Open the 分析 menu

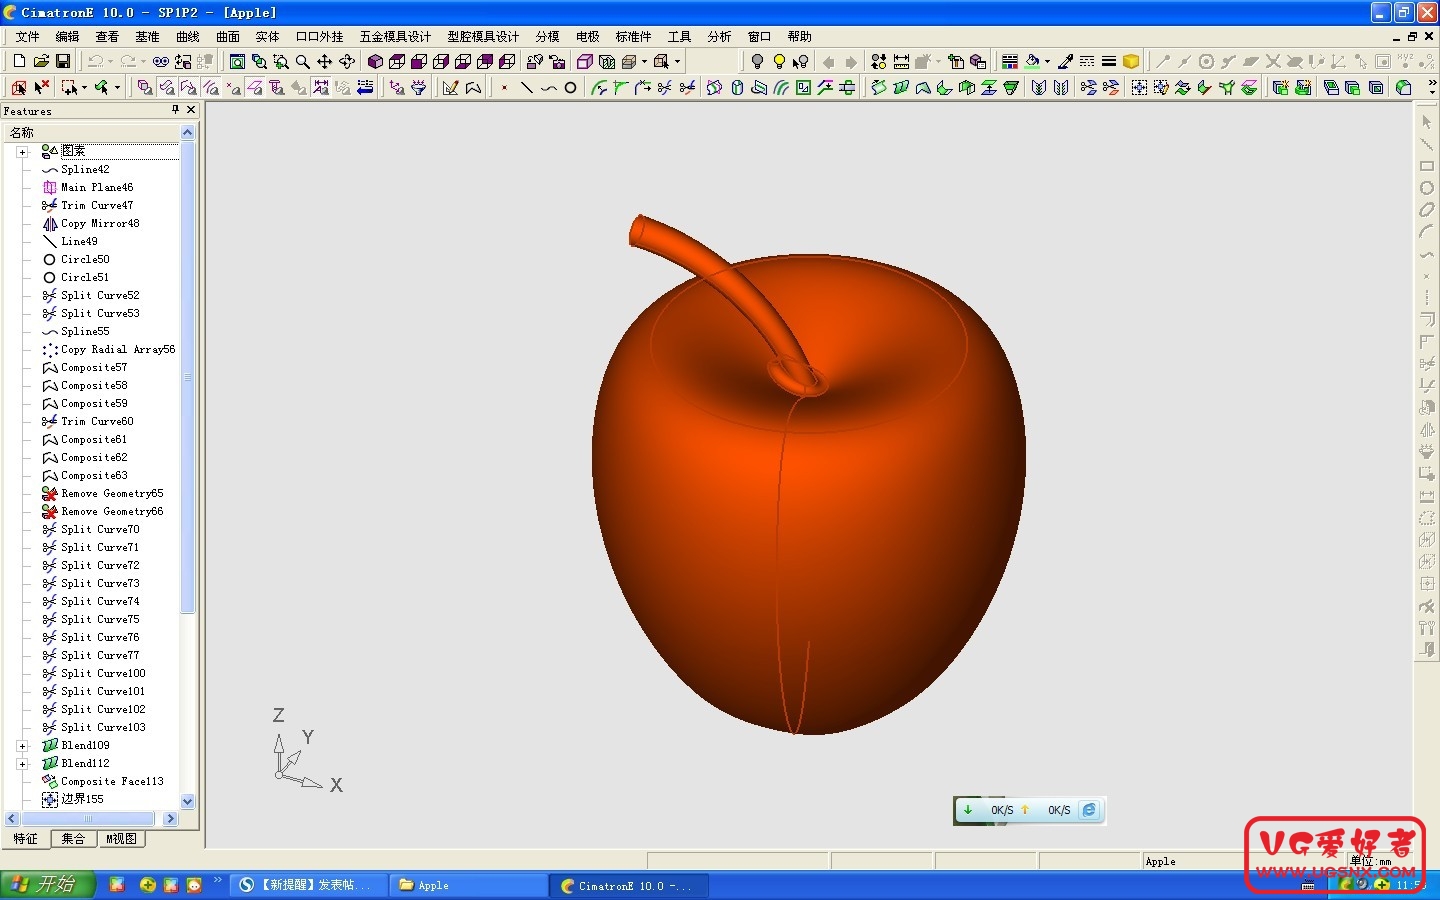coord(720,36)
